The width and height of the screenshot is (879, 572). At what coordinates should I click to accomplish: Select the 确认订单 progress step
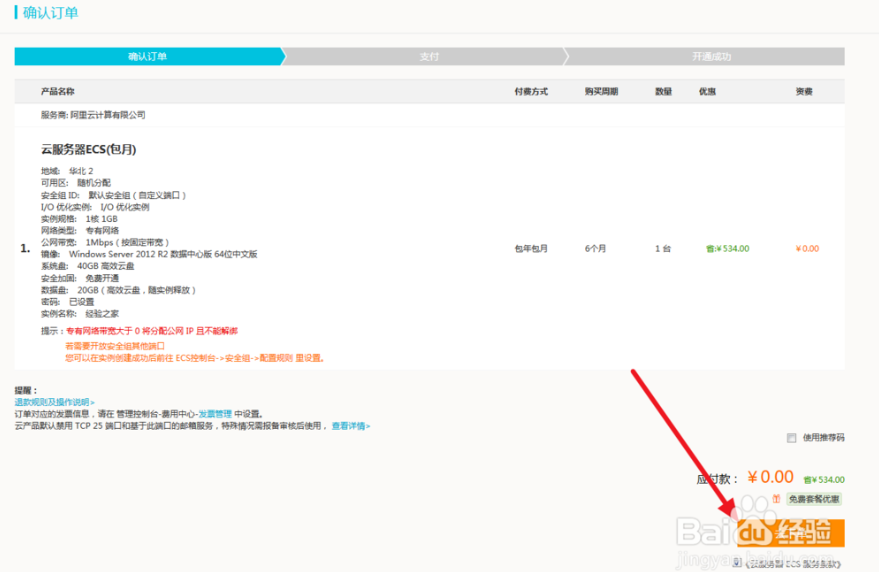tap(148, 57)
